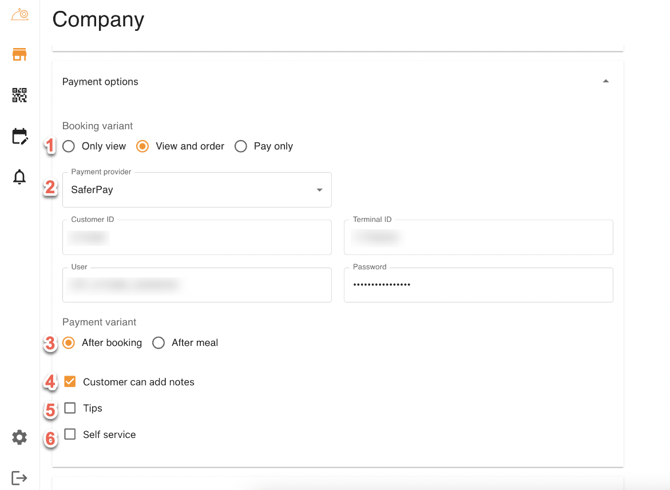Screen dimensions: 670x490
Task: Click the Password field
Action: point(478,285)
